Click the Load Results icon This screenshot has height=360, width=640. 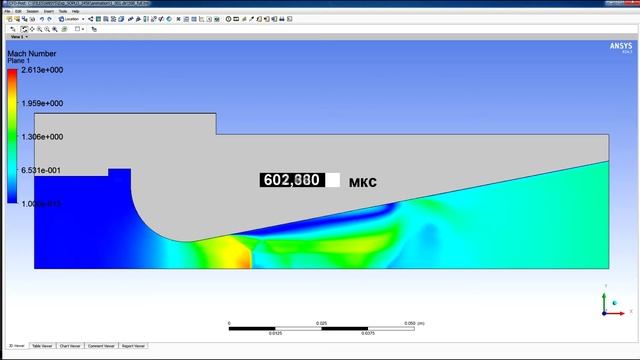click(x=9, y=19)
